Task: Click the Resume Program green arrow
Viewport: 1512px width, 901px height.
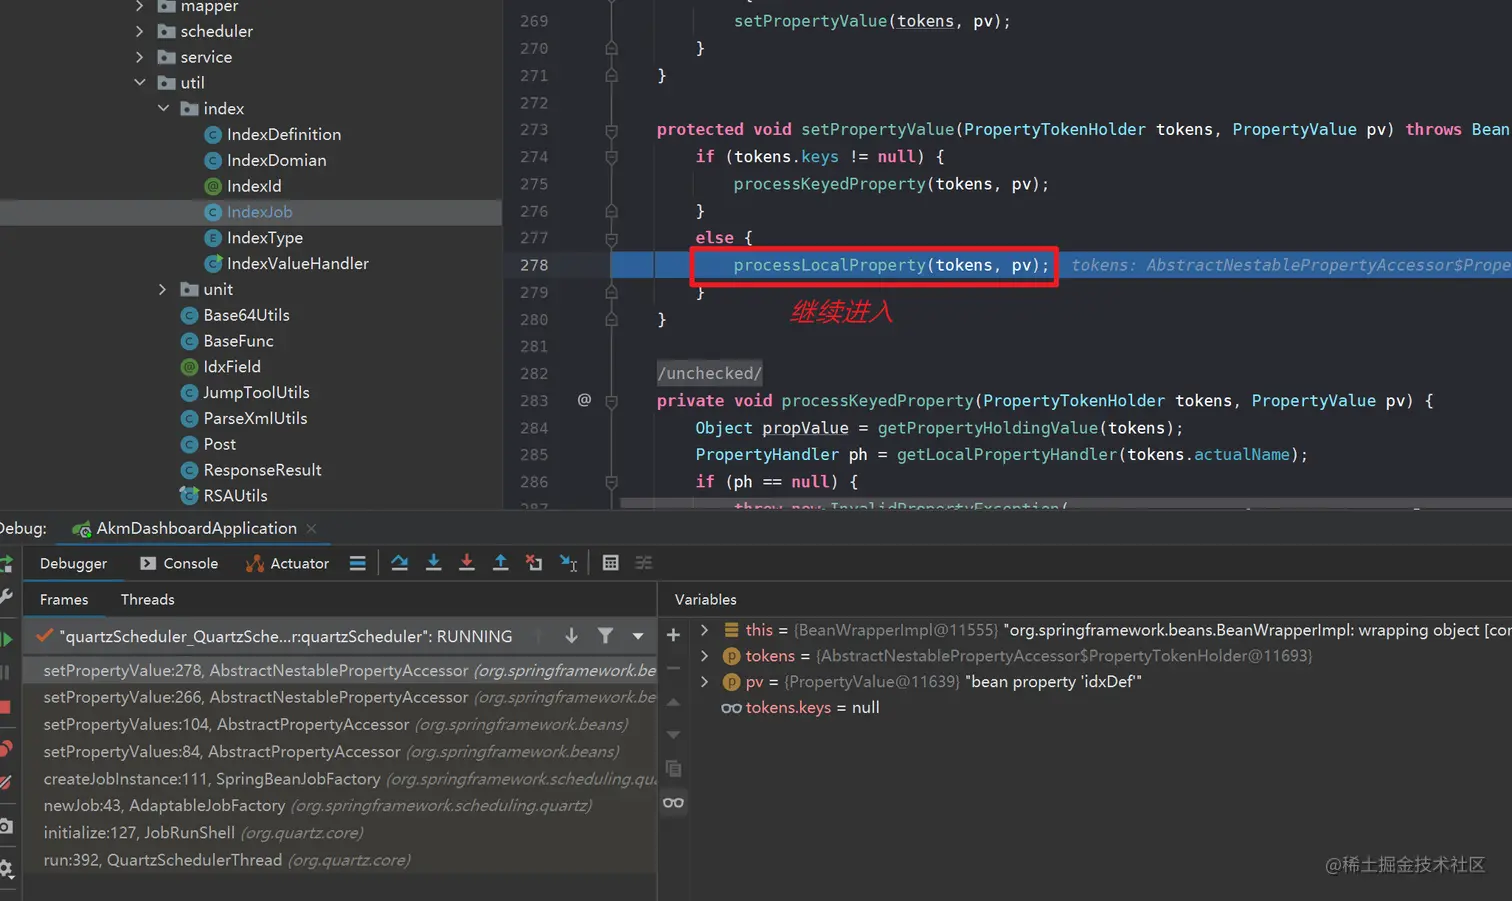Action: [x=6, y=638]
